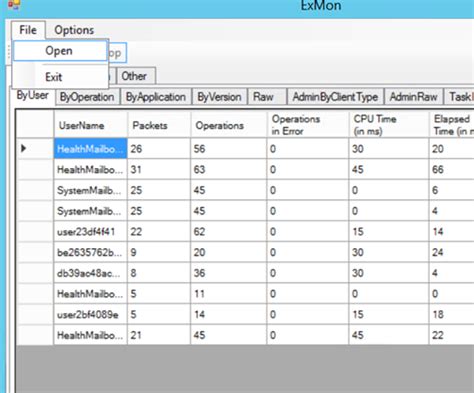474x393 pixels.
Task: Click the Operations cell showing 11
Action: (x=229, y=293)
